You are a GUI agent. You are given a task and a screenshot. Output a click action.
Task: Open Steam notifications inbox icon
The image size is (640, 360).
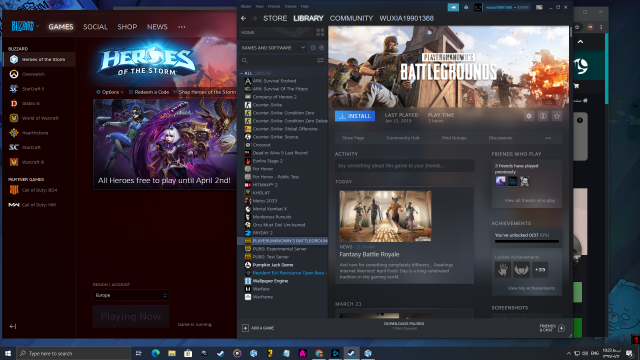click(466, 7)
